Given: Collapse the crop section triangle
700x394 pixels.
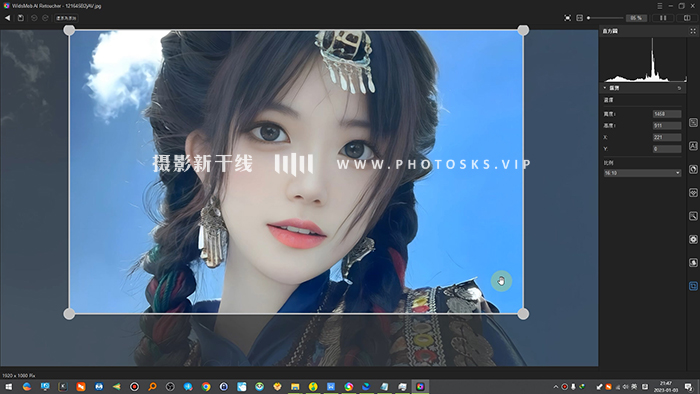Looking at the screenshot, I should [605, 88].
